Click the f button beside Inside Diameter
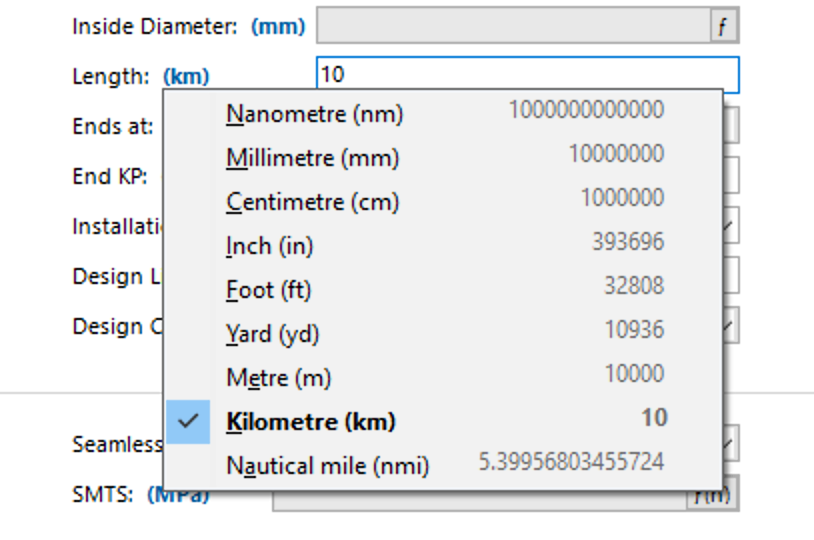This screenshot has height=540, width=814. [723, 27]
